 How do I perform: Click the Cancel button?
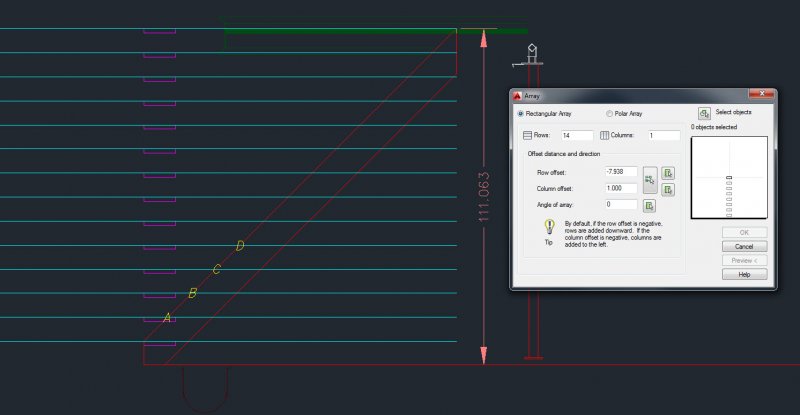tap(744, 247)
